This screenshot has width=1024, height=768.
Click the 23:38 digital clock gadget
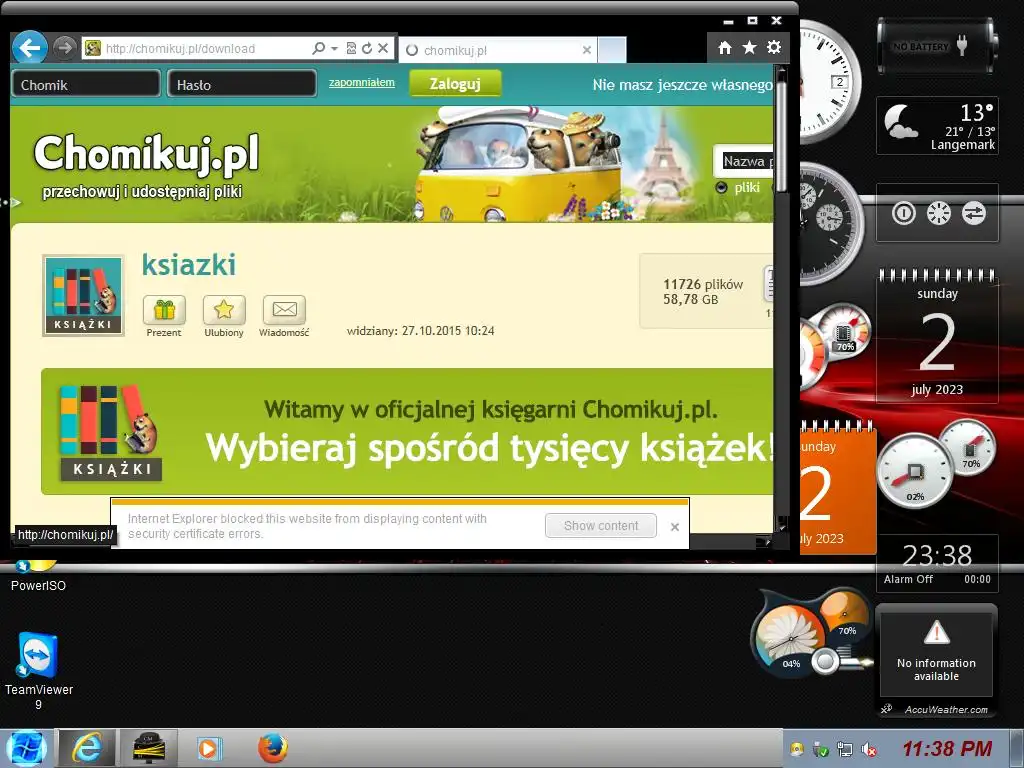936,556
